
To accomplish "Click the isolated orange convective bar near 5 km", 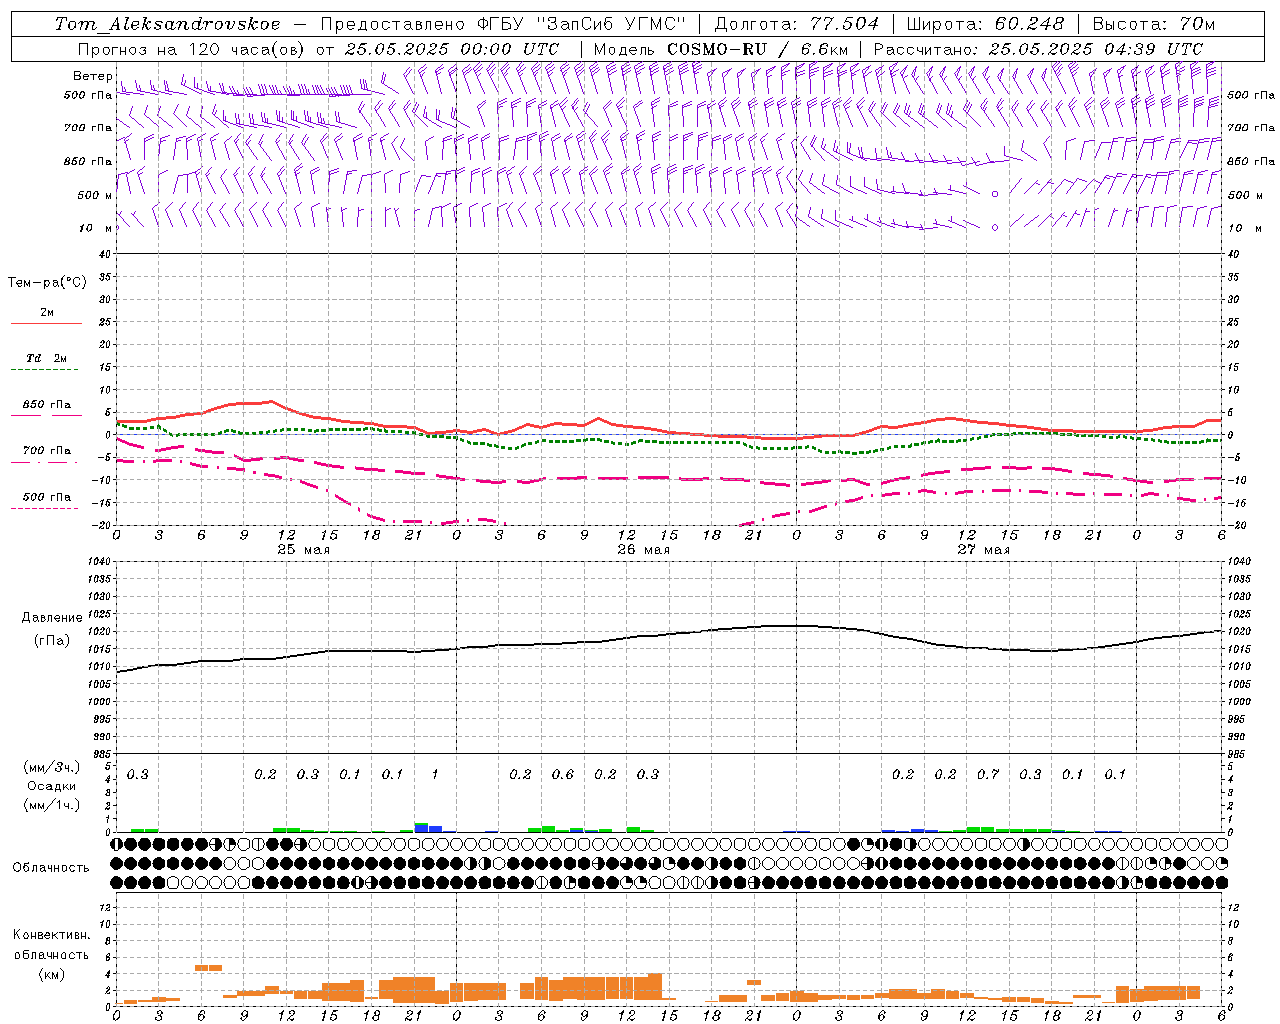I will 208,967.
